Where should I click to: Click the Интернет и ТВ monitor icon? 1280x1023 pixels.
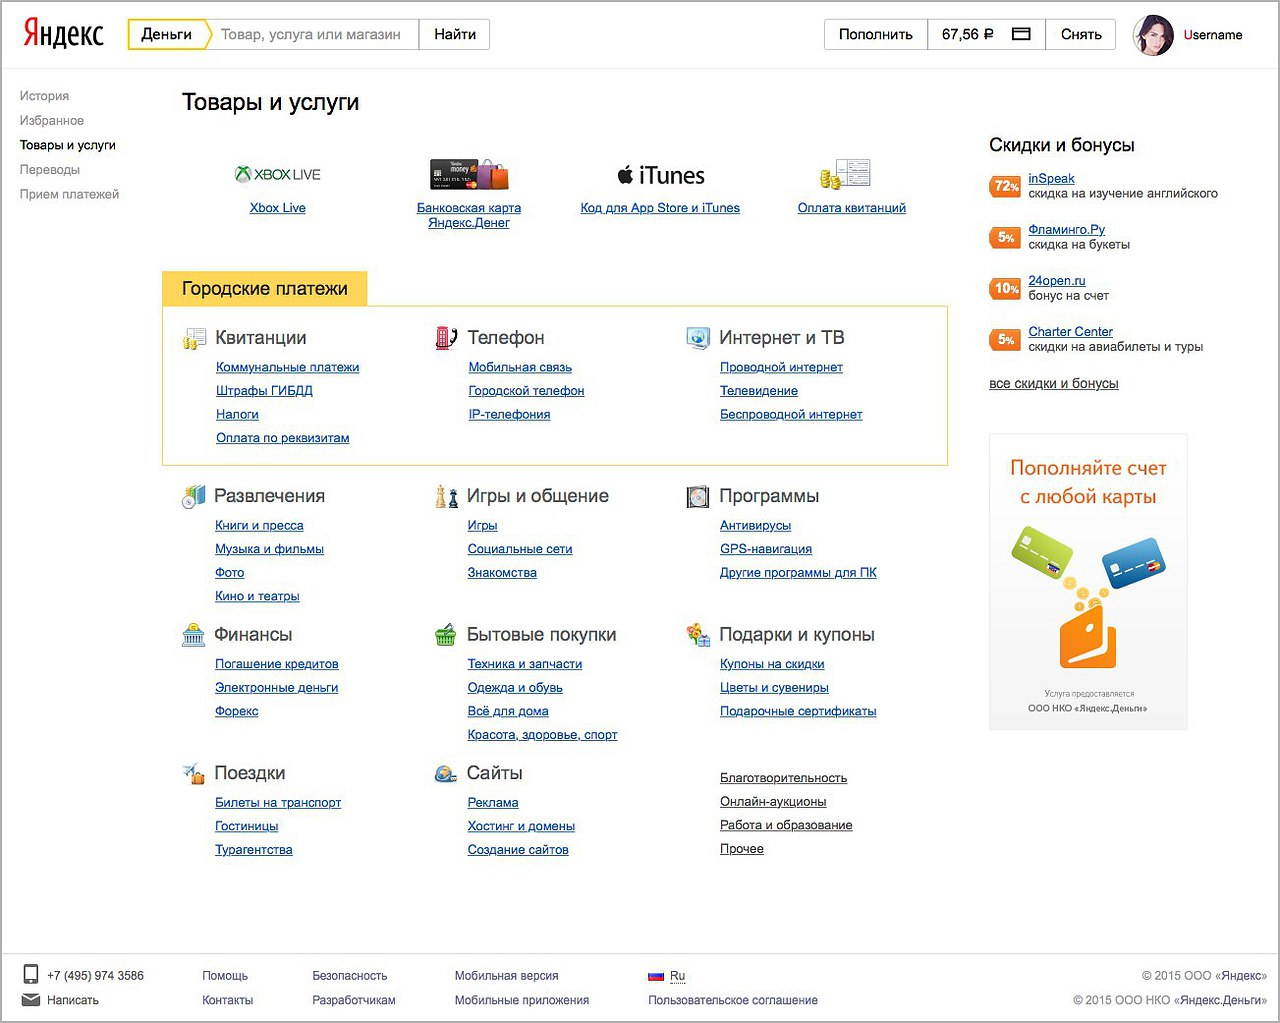[698, 338]
